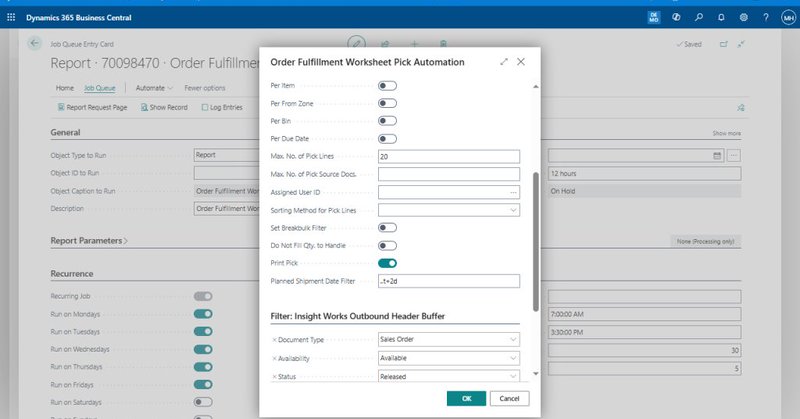Expand Report Parameters section
The width and height of the screenshot is (800, 419).
pos(89,240)
